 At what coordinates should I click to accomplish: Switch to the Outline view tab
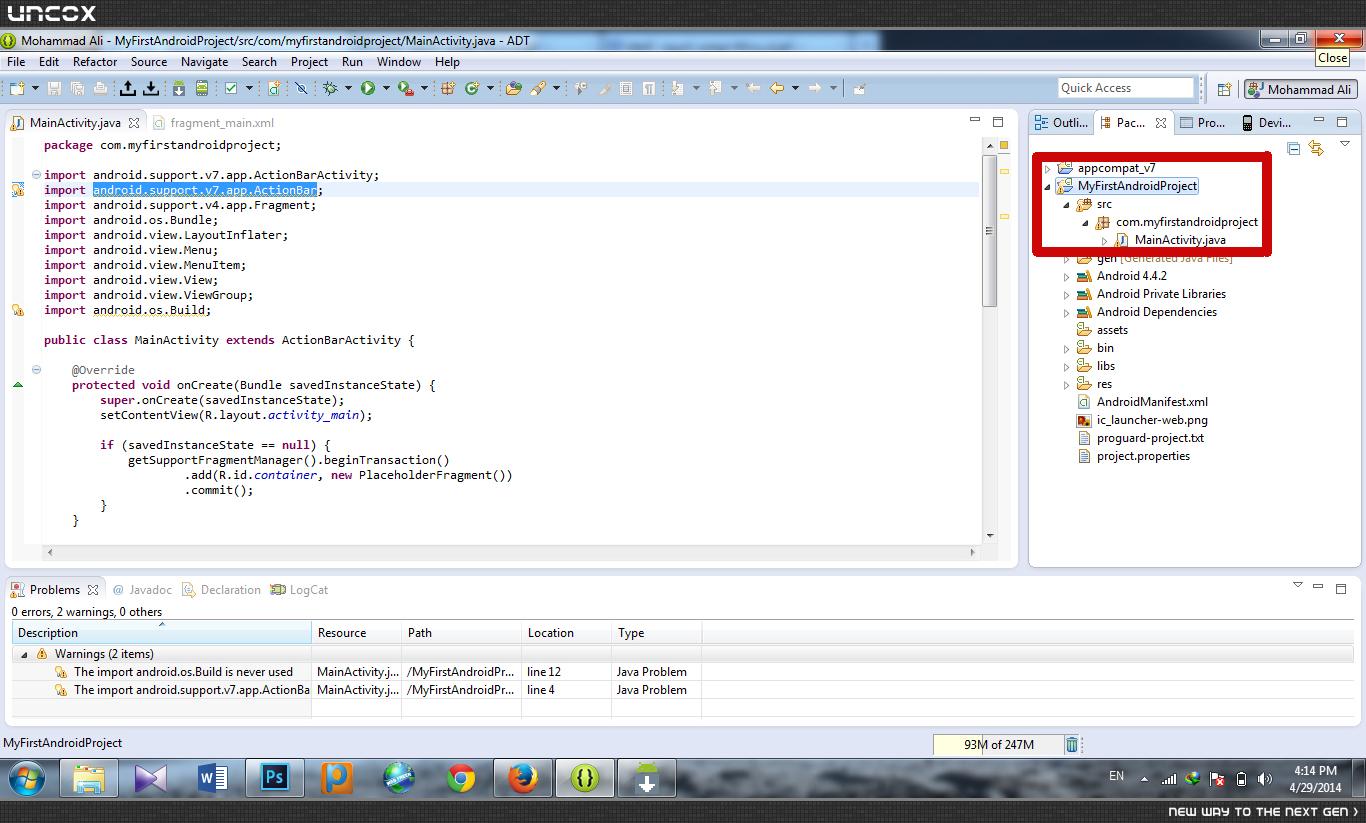pos(1061,123)
